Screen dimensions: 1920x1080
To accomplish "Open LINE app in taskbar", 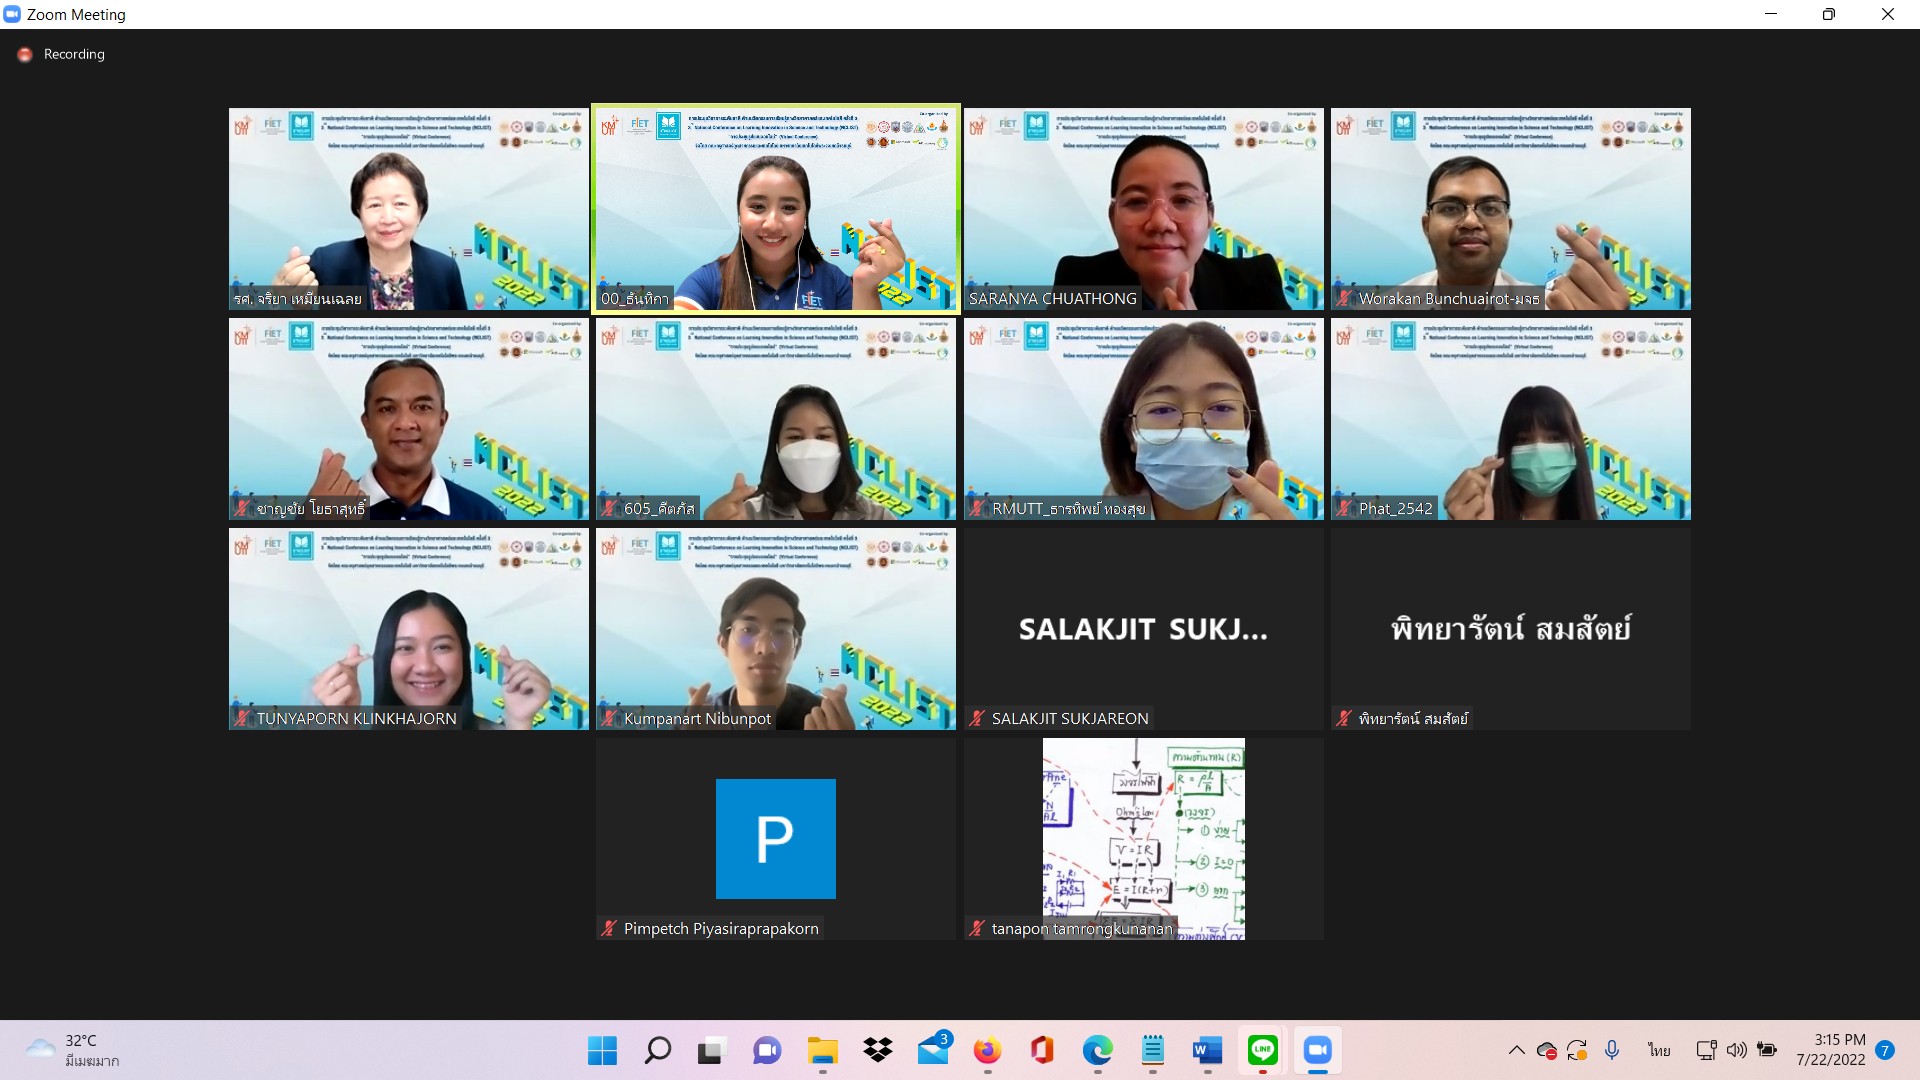I will (1262, 1050).
